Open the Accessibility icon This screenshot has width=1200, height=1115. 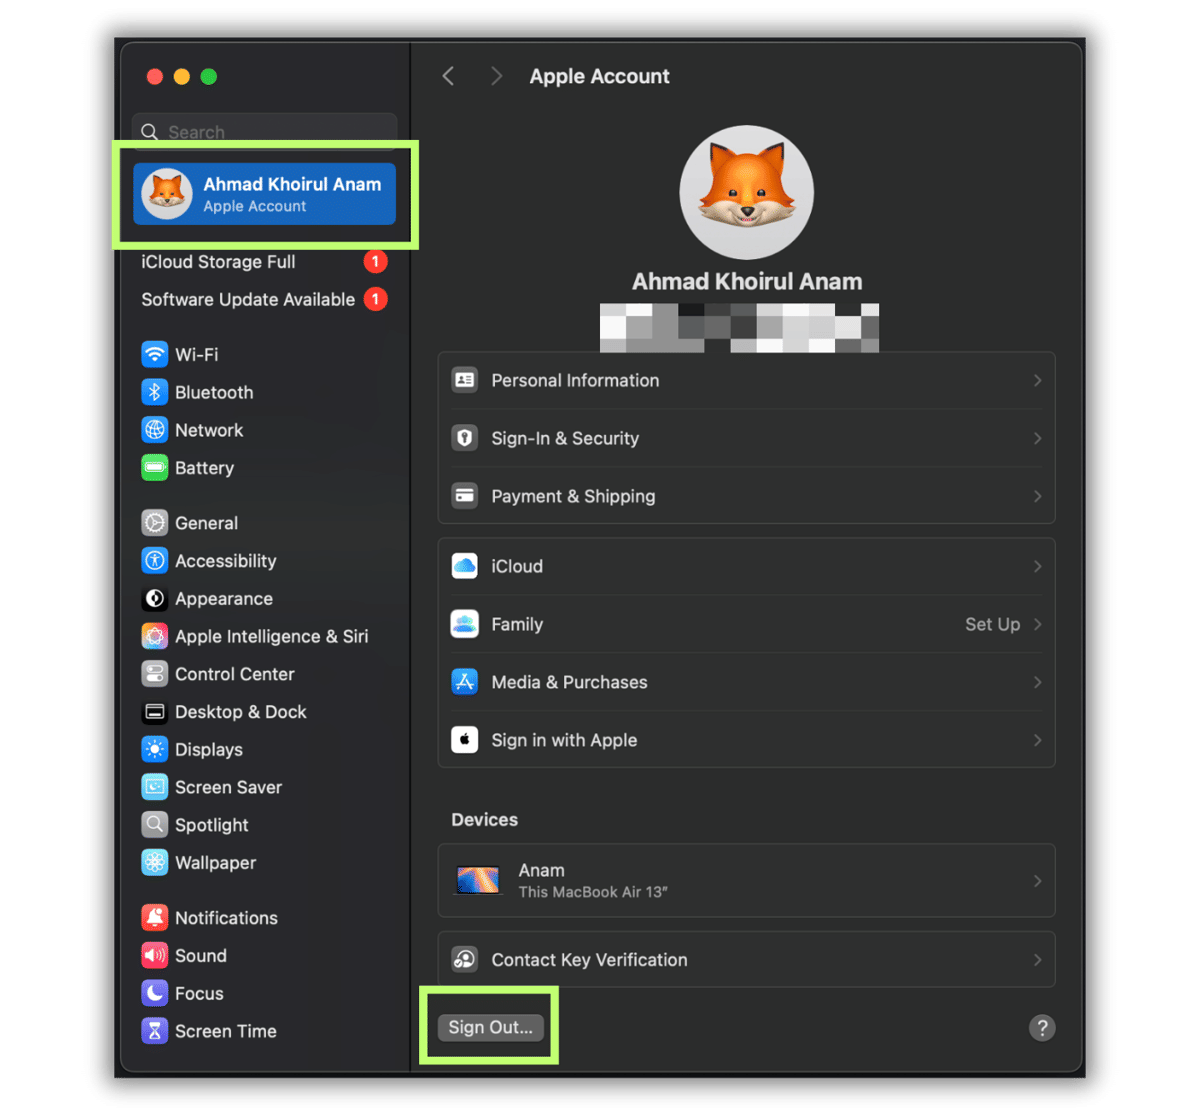[x=154, y=561]
